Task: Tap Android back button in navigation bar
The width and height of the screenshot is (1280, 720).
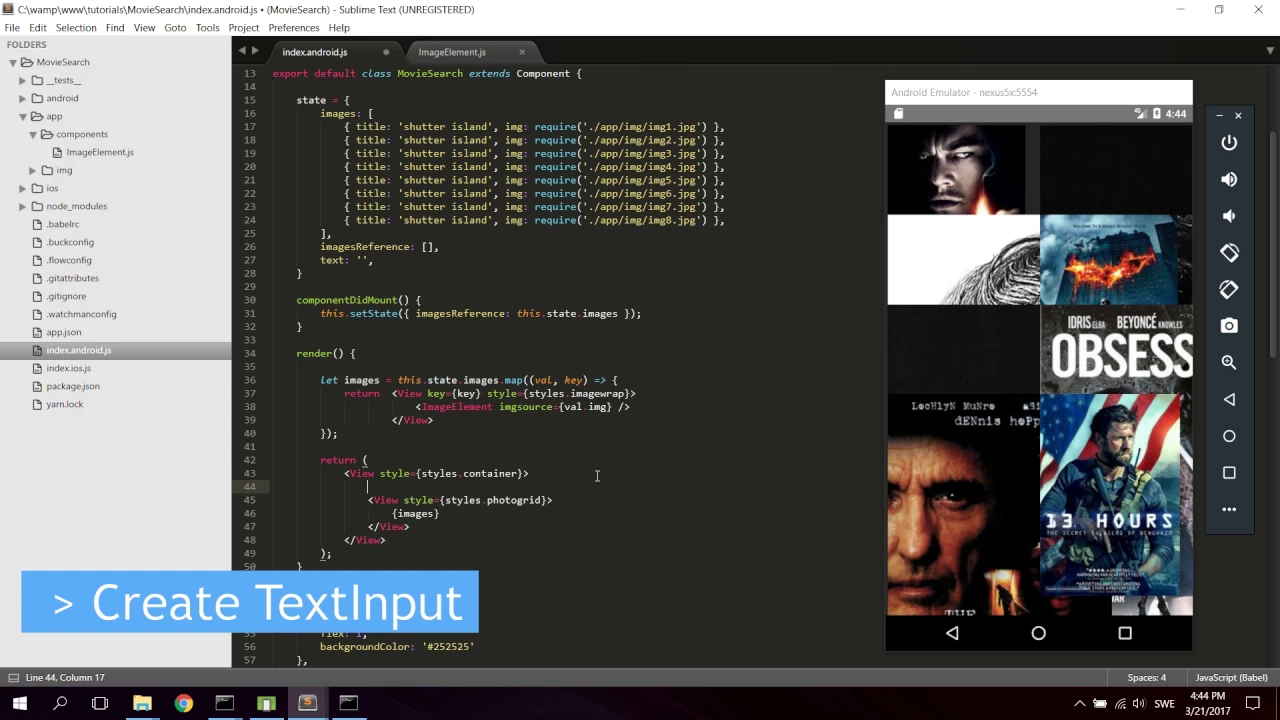Action: point(952,633)
